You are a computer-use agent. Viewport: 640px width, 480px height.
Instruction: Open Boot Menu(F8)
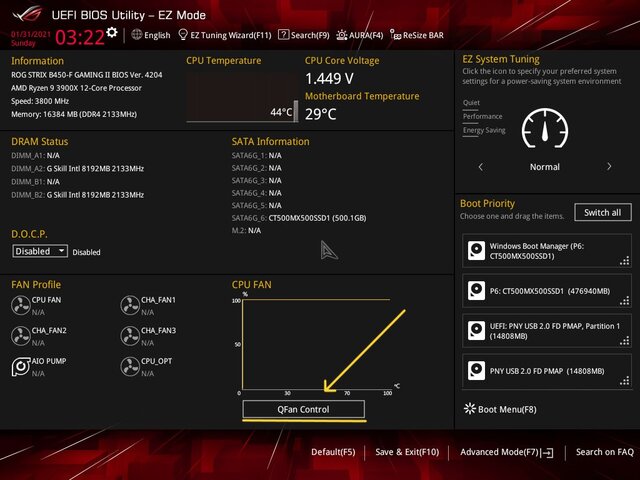point(500,409)
